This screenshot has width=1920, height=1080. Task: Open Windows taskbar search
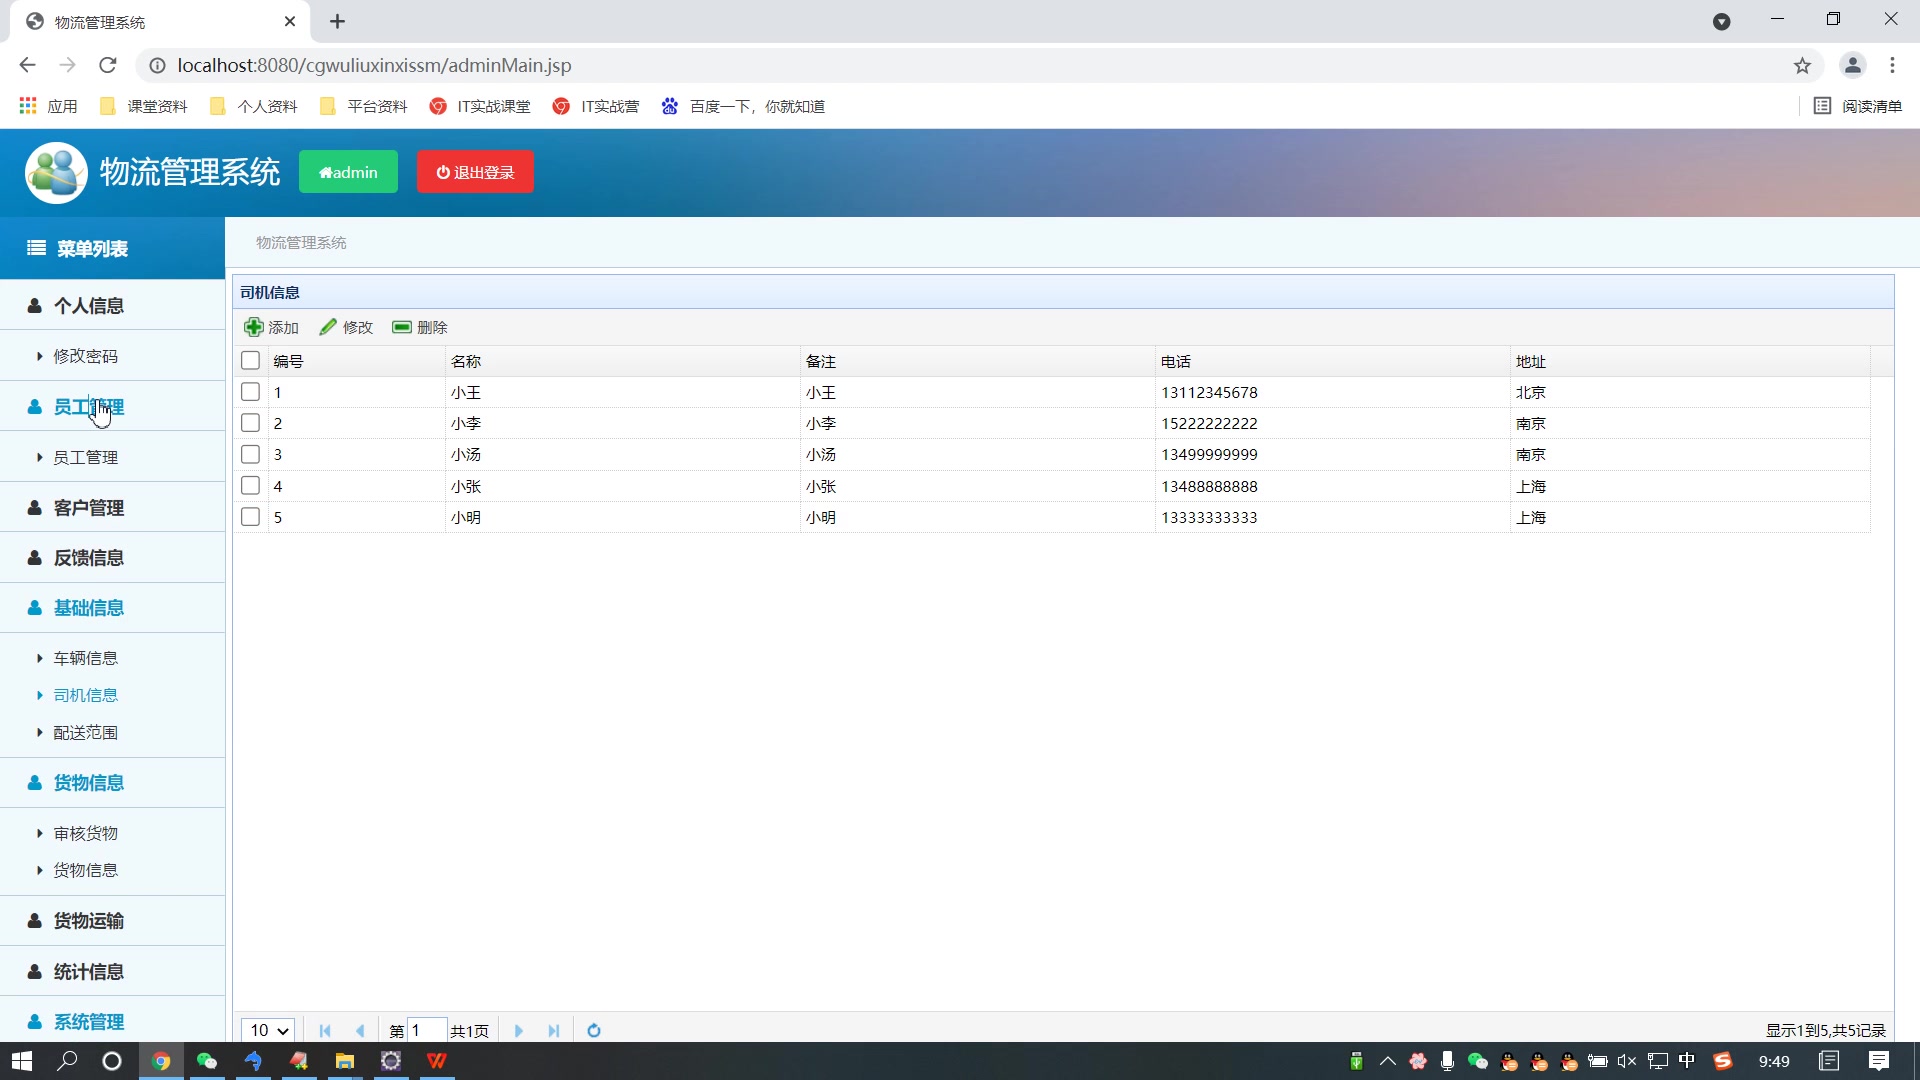(x=67, y=1061)
